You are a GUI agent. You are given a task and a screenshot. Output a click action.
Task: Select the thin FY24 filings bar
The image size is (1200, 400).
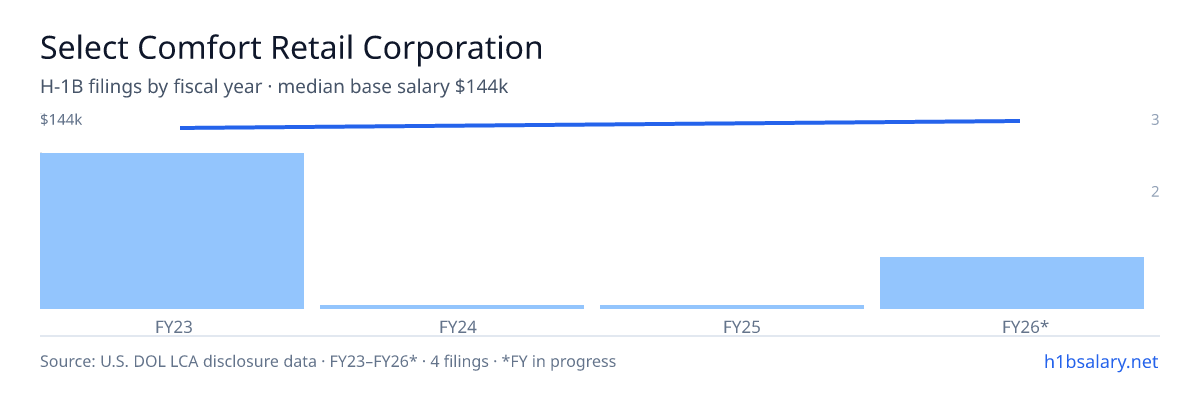click(x=452, y=306)
